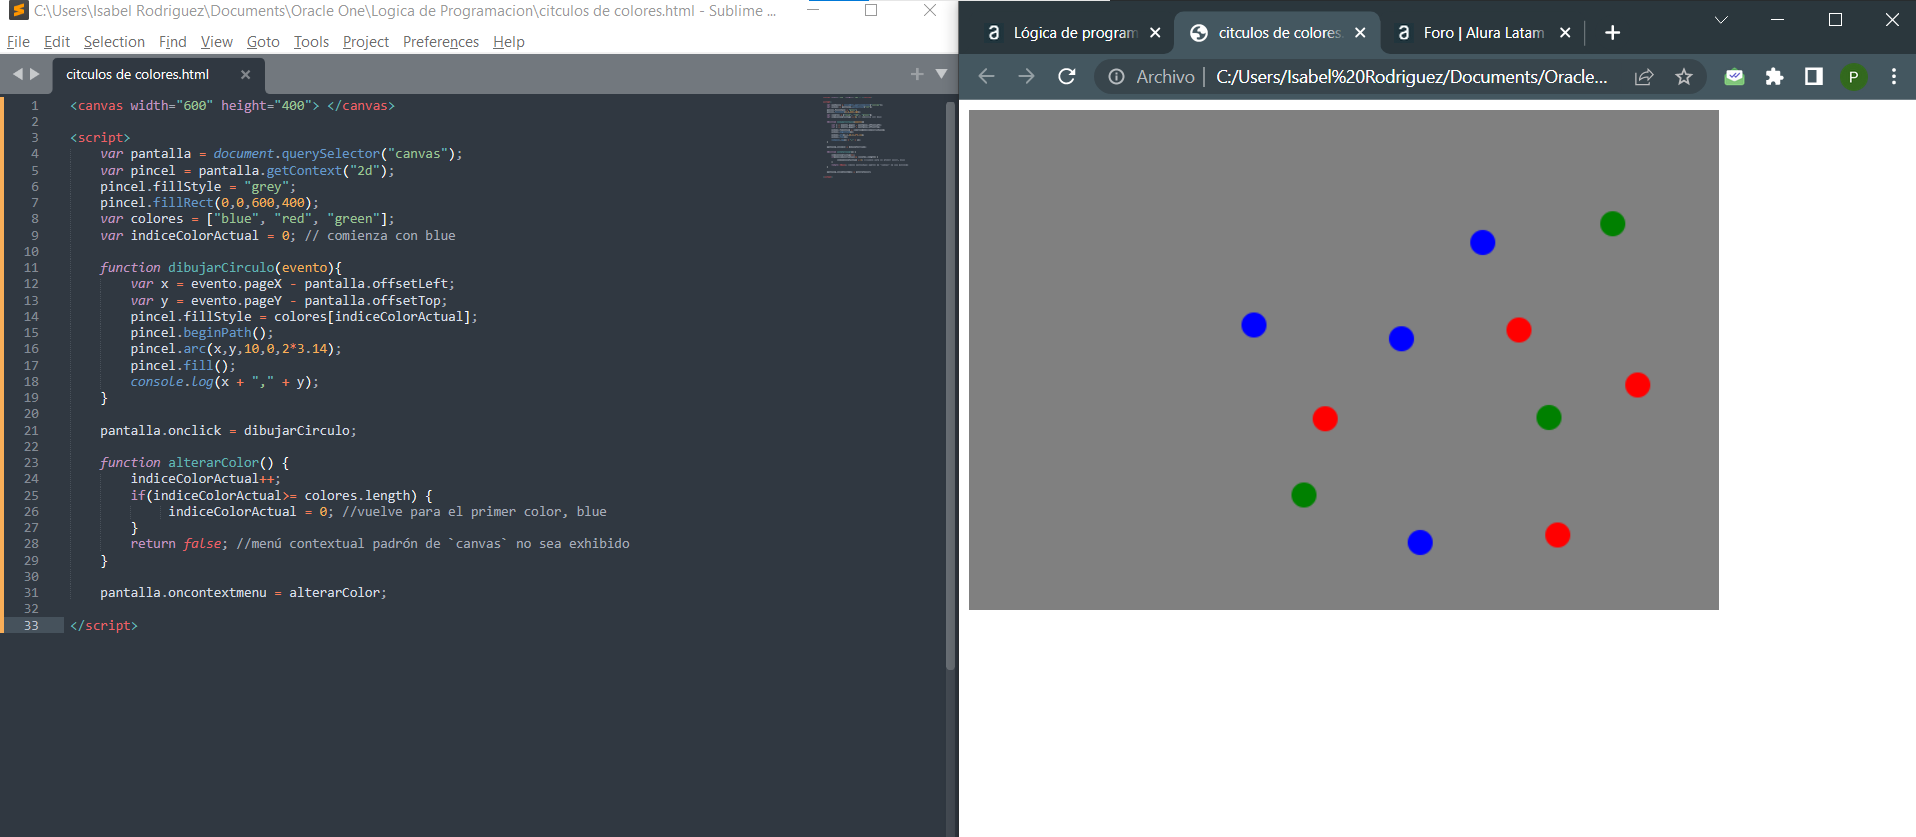Open the View menu
The image size is (1916, 837).
(216, 42)
